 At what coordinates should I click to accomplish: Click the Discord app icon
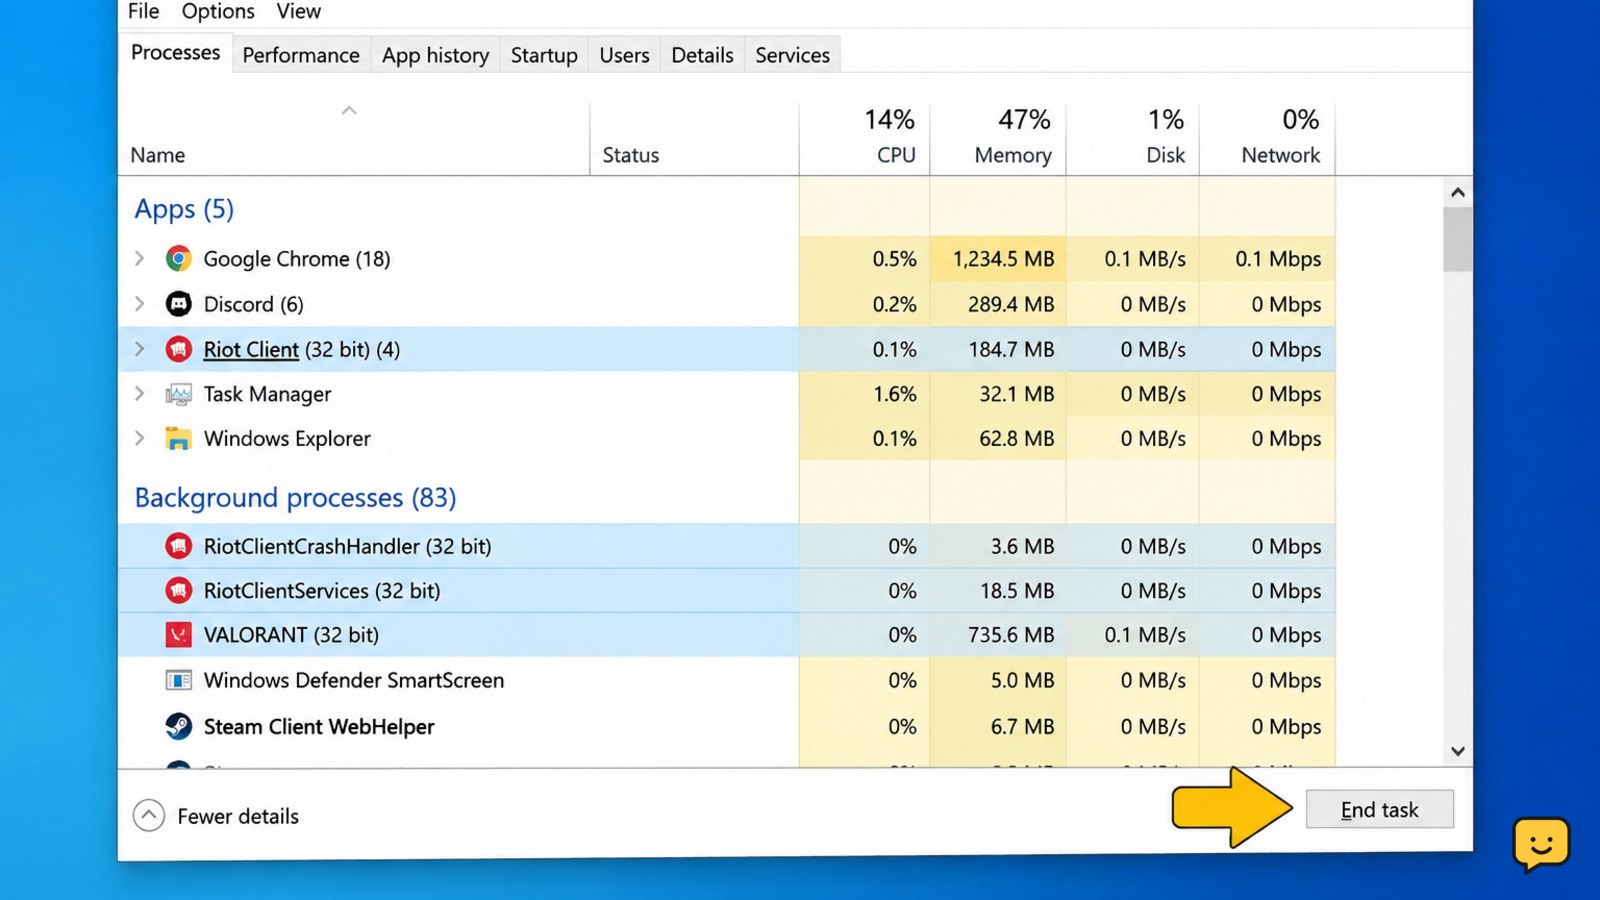point(179,304)
